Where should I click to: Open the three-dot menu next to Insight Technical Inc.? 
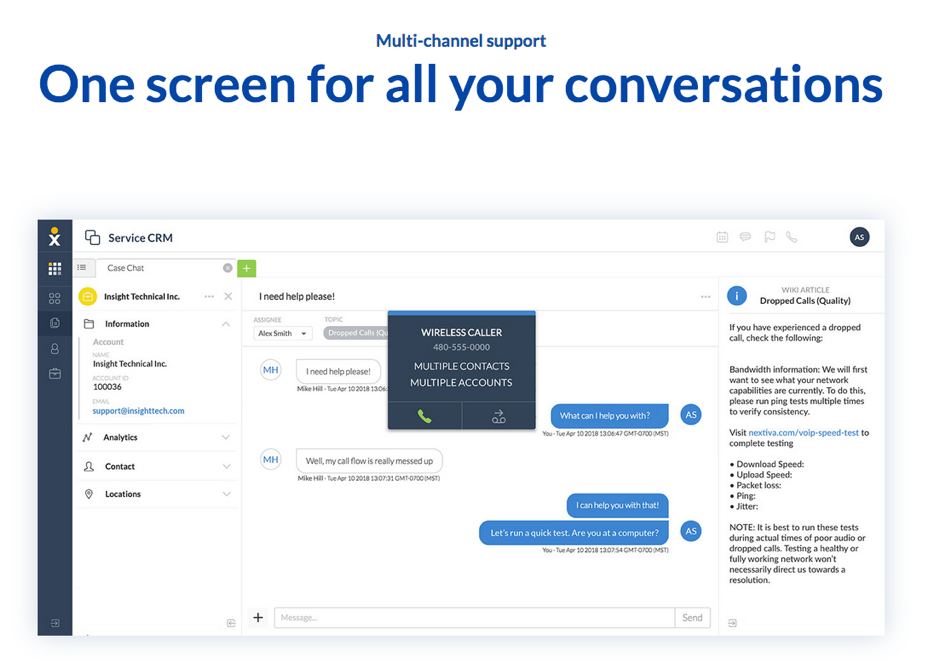[208, 296]
